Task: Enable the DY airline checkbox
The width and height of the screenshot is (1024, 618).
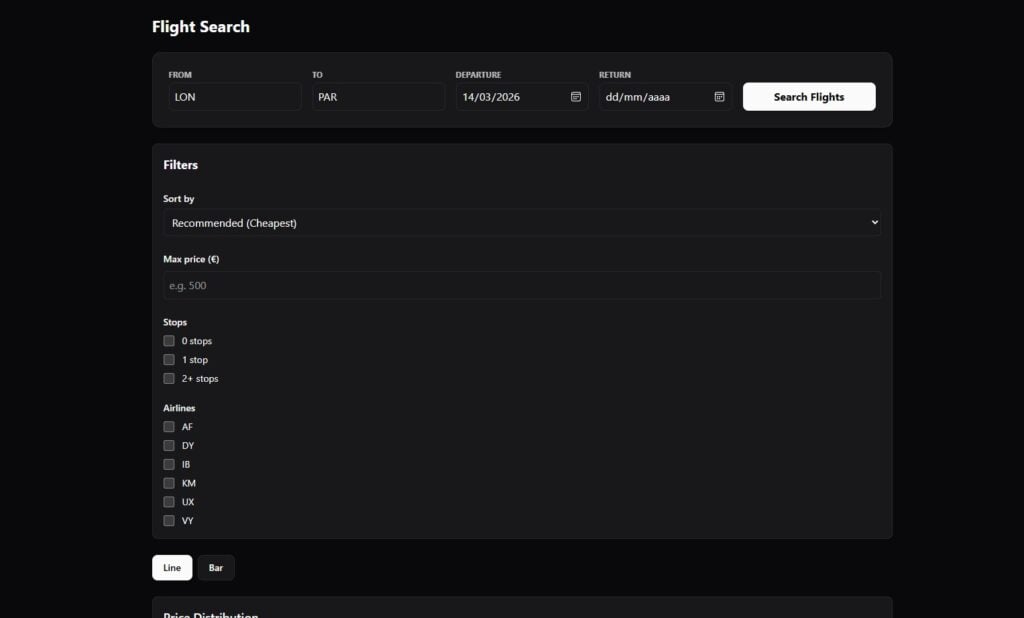Action: (169, 446)
